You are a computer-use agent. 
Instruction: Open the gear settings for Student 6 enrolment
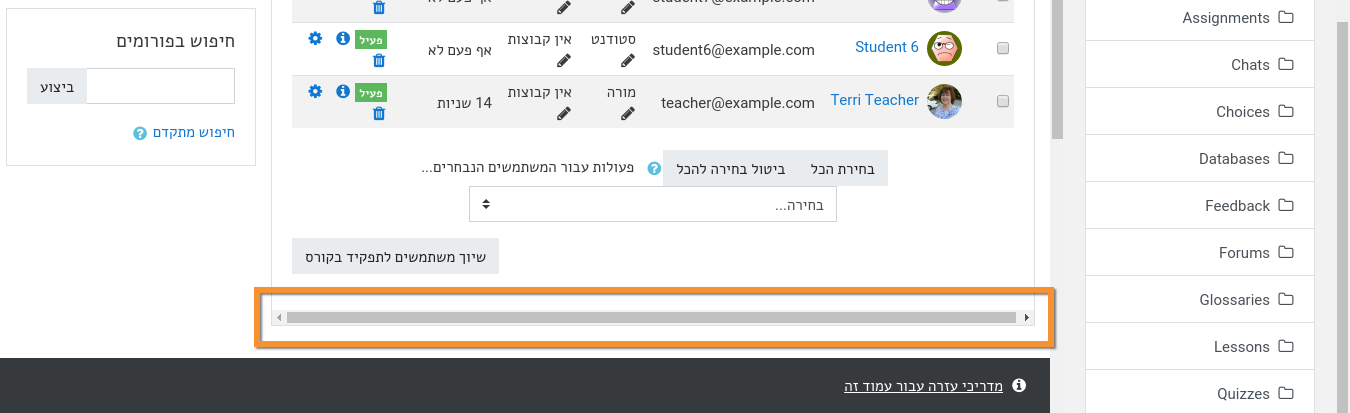point(315,38)
